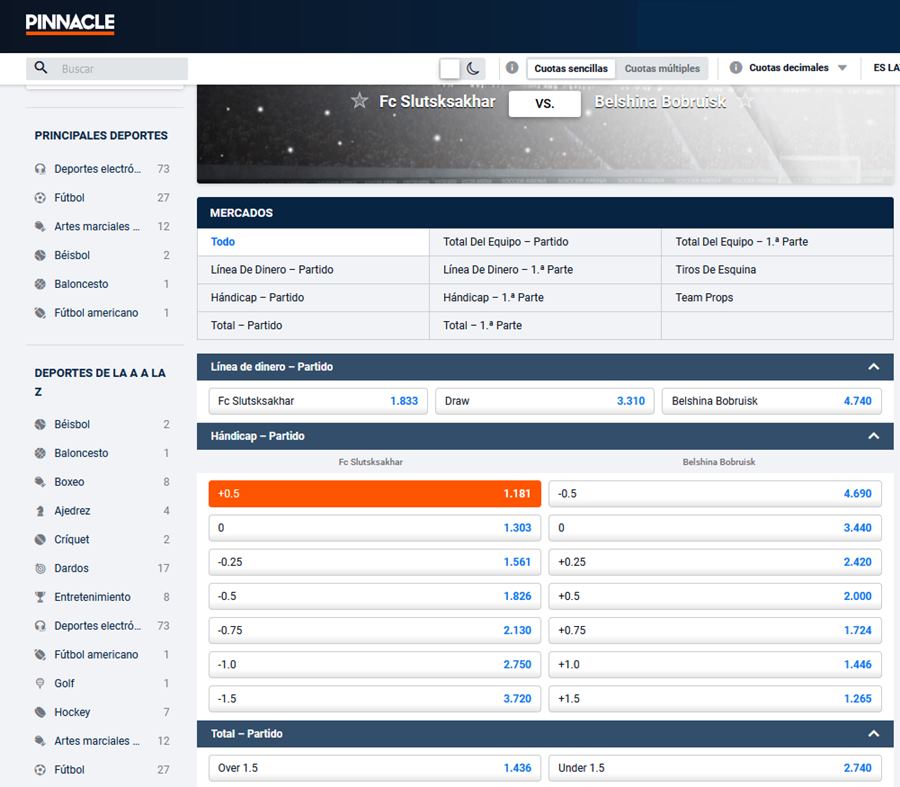Click the Buscar search field
The image size is (900, 787).
coord(120,69)
